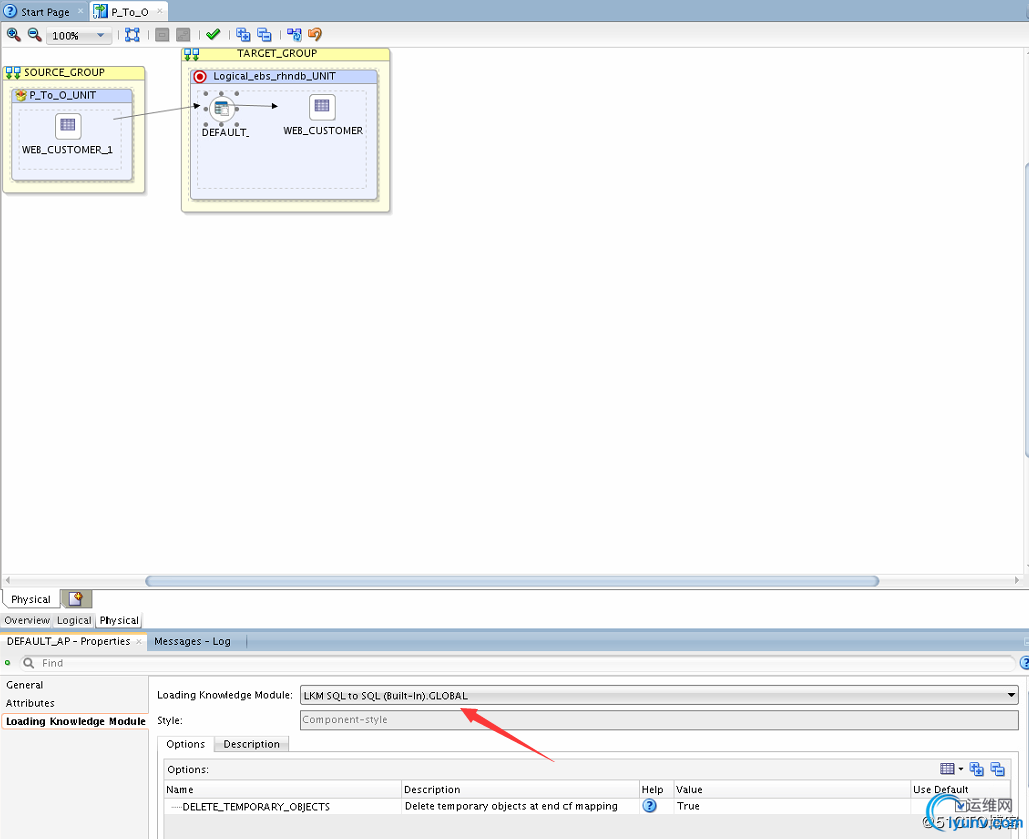
Task: Switch to the Overview tab
Action: click(26, 620)
